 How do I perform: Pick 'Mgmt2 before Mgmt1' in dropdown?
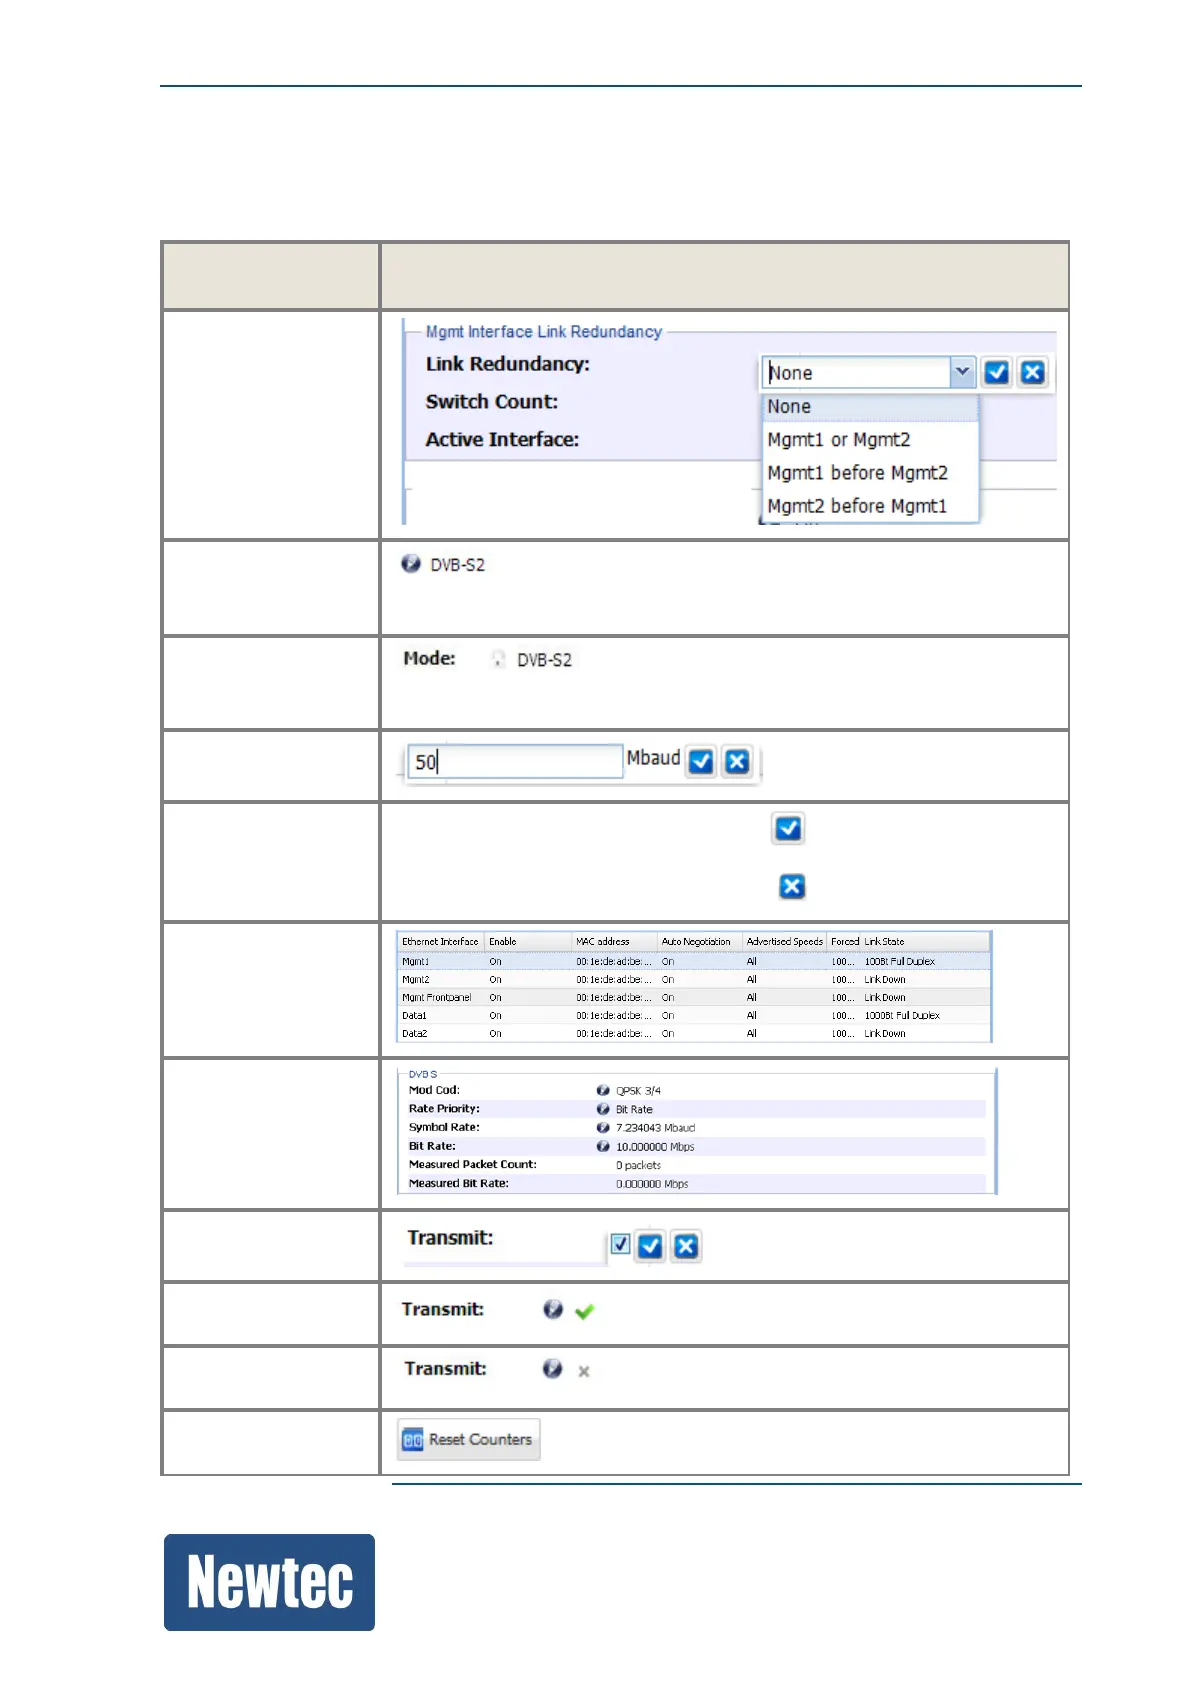click(x=856, y=506)
